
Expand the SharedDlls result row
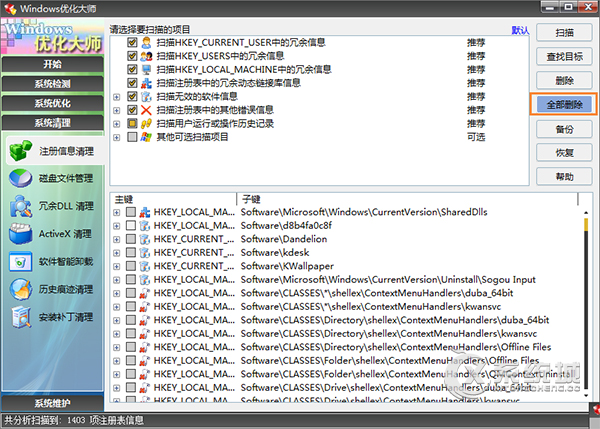117,213
